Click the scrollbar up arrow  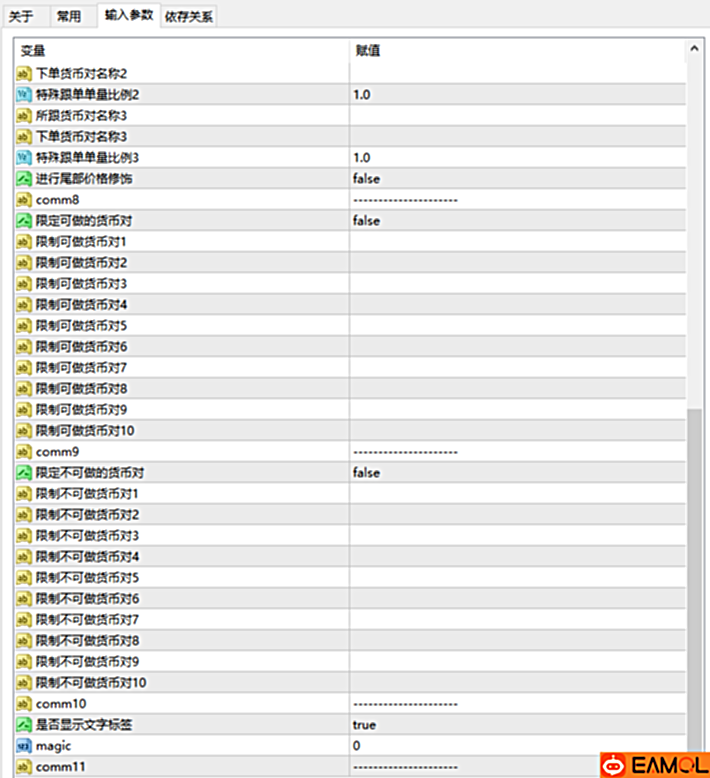coord(694,49)
